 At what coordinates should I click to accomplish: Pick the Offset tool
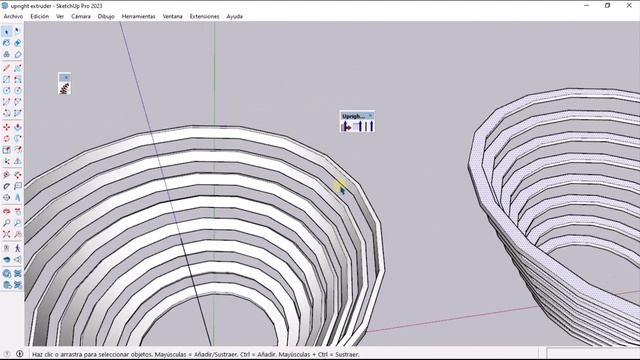[x=18, y=150]
